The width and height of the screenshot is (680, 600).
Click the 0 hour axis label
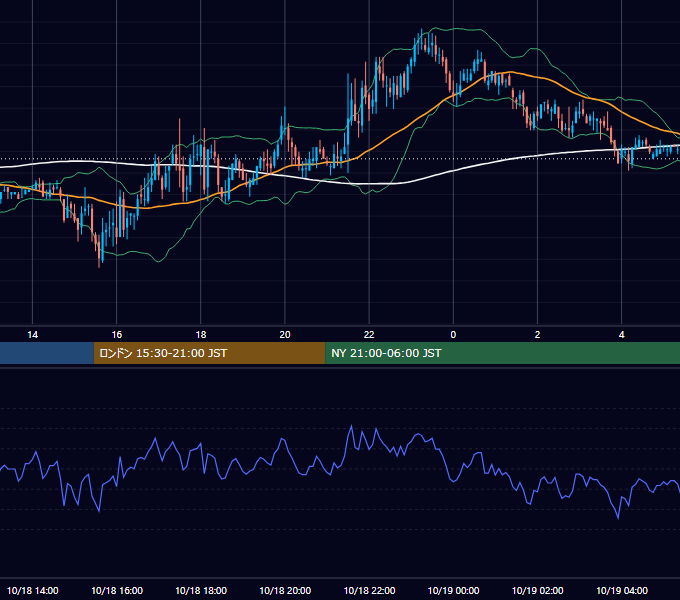(453, 335)
